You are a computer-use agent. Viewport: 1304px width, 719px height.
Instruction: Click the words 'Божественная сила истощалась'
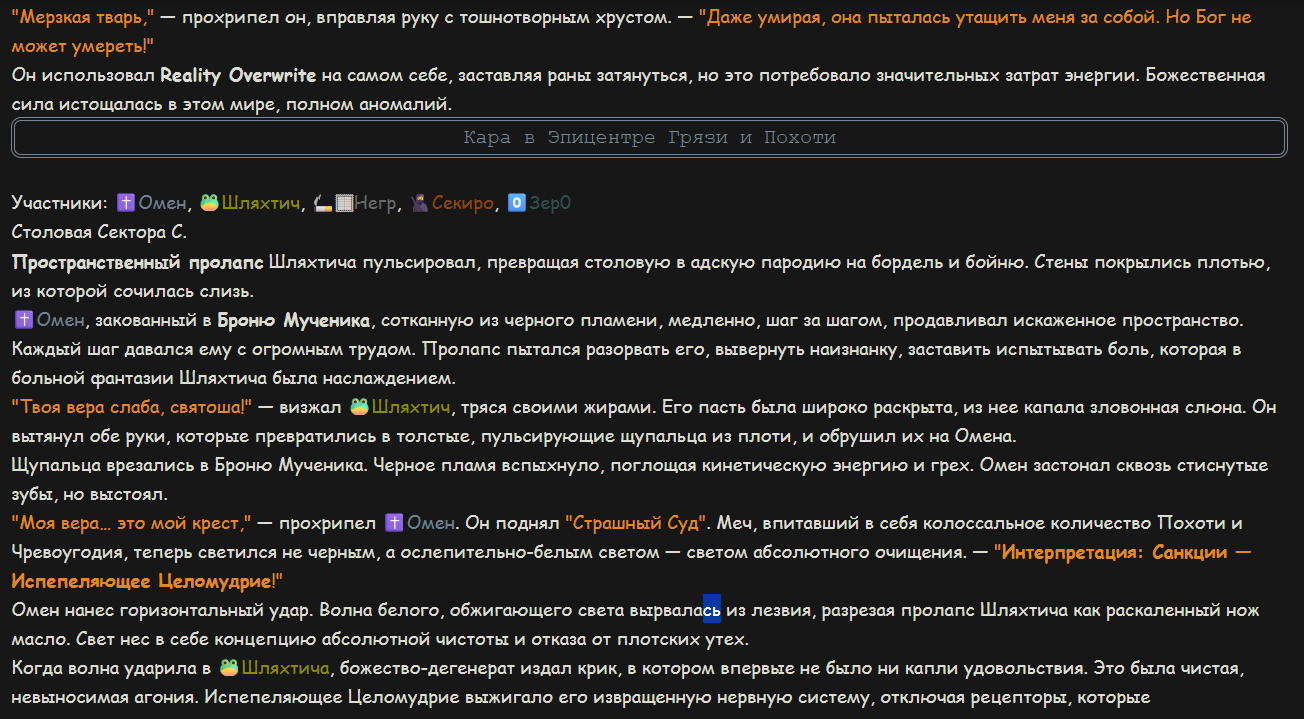[x=1206, y=76]
